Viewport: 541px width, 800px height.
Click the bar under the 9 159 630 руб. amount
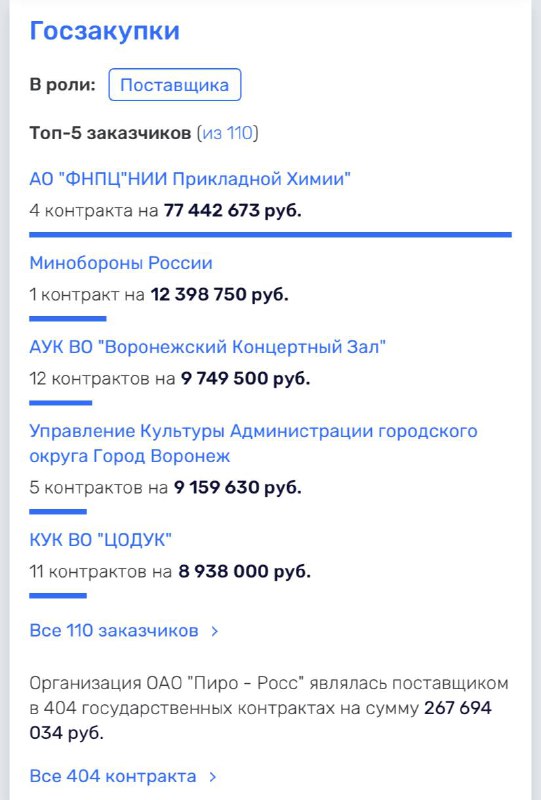[58, 511]
